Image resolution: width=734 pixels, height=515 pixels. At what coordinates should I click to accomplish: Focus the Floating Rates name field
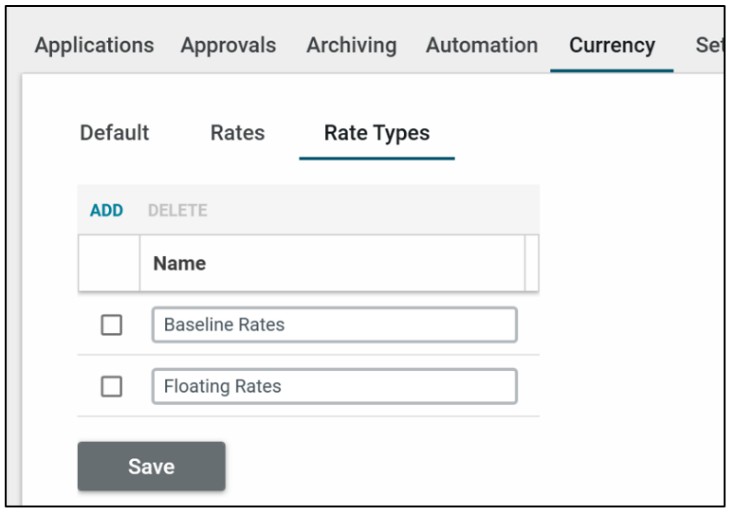(x=334, y=387)
